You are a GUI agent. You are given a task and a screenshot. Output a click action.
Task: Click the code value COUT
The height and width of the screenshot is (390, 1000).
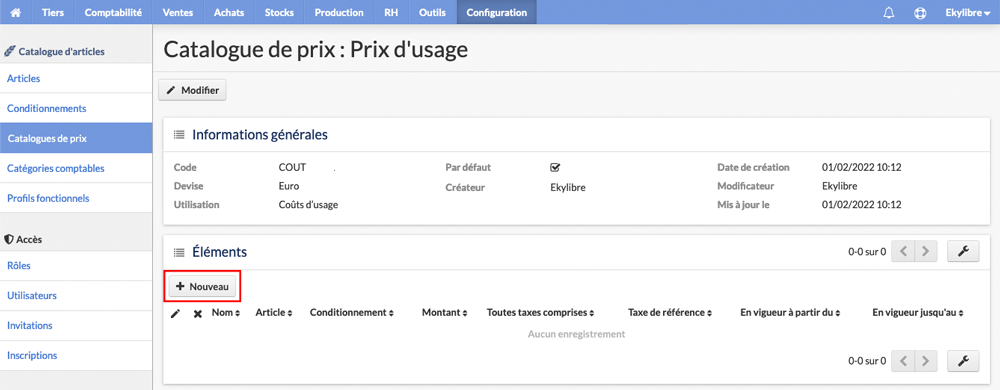pos(293,168)
